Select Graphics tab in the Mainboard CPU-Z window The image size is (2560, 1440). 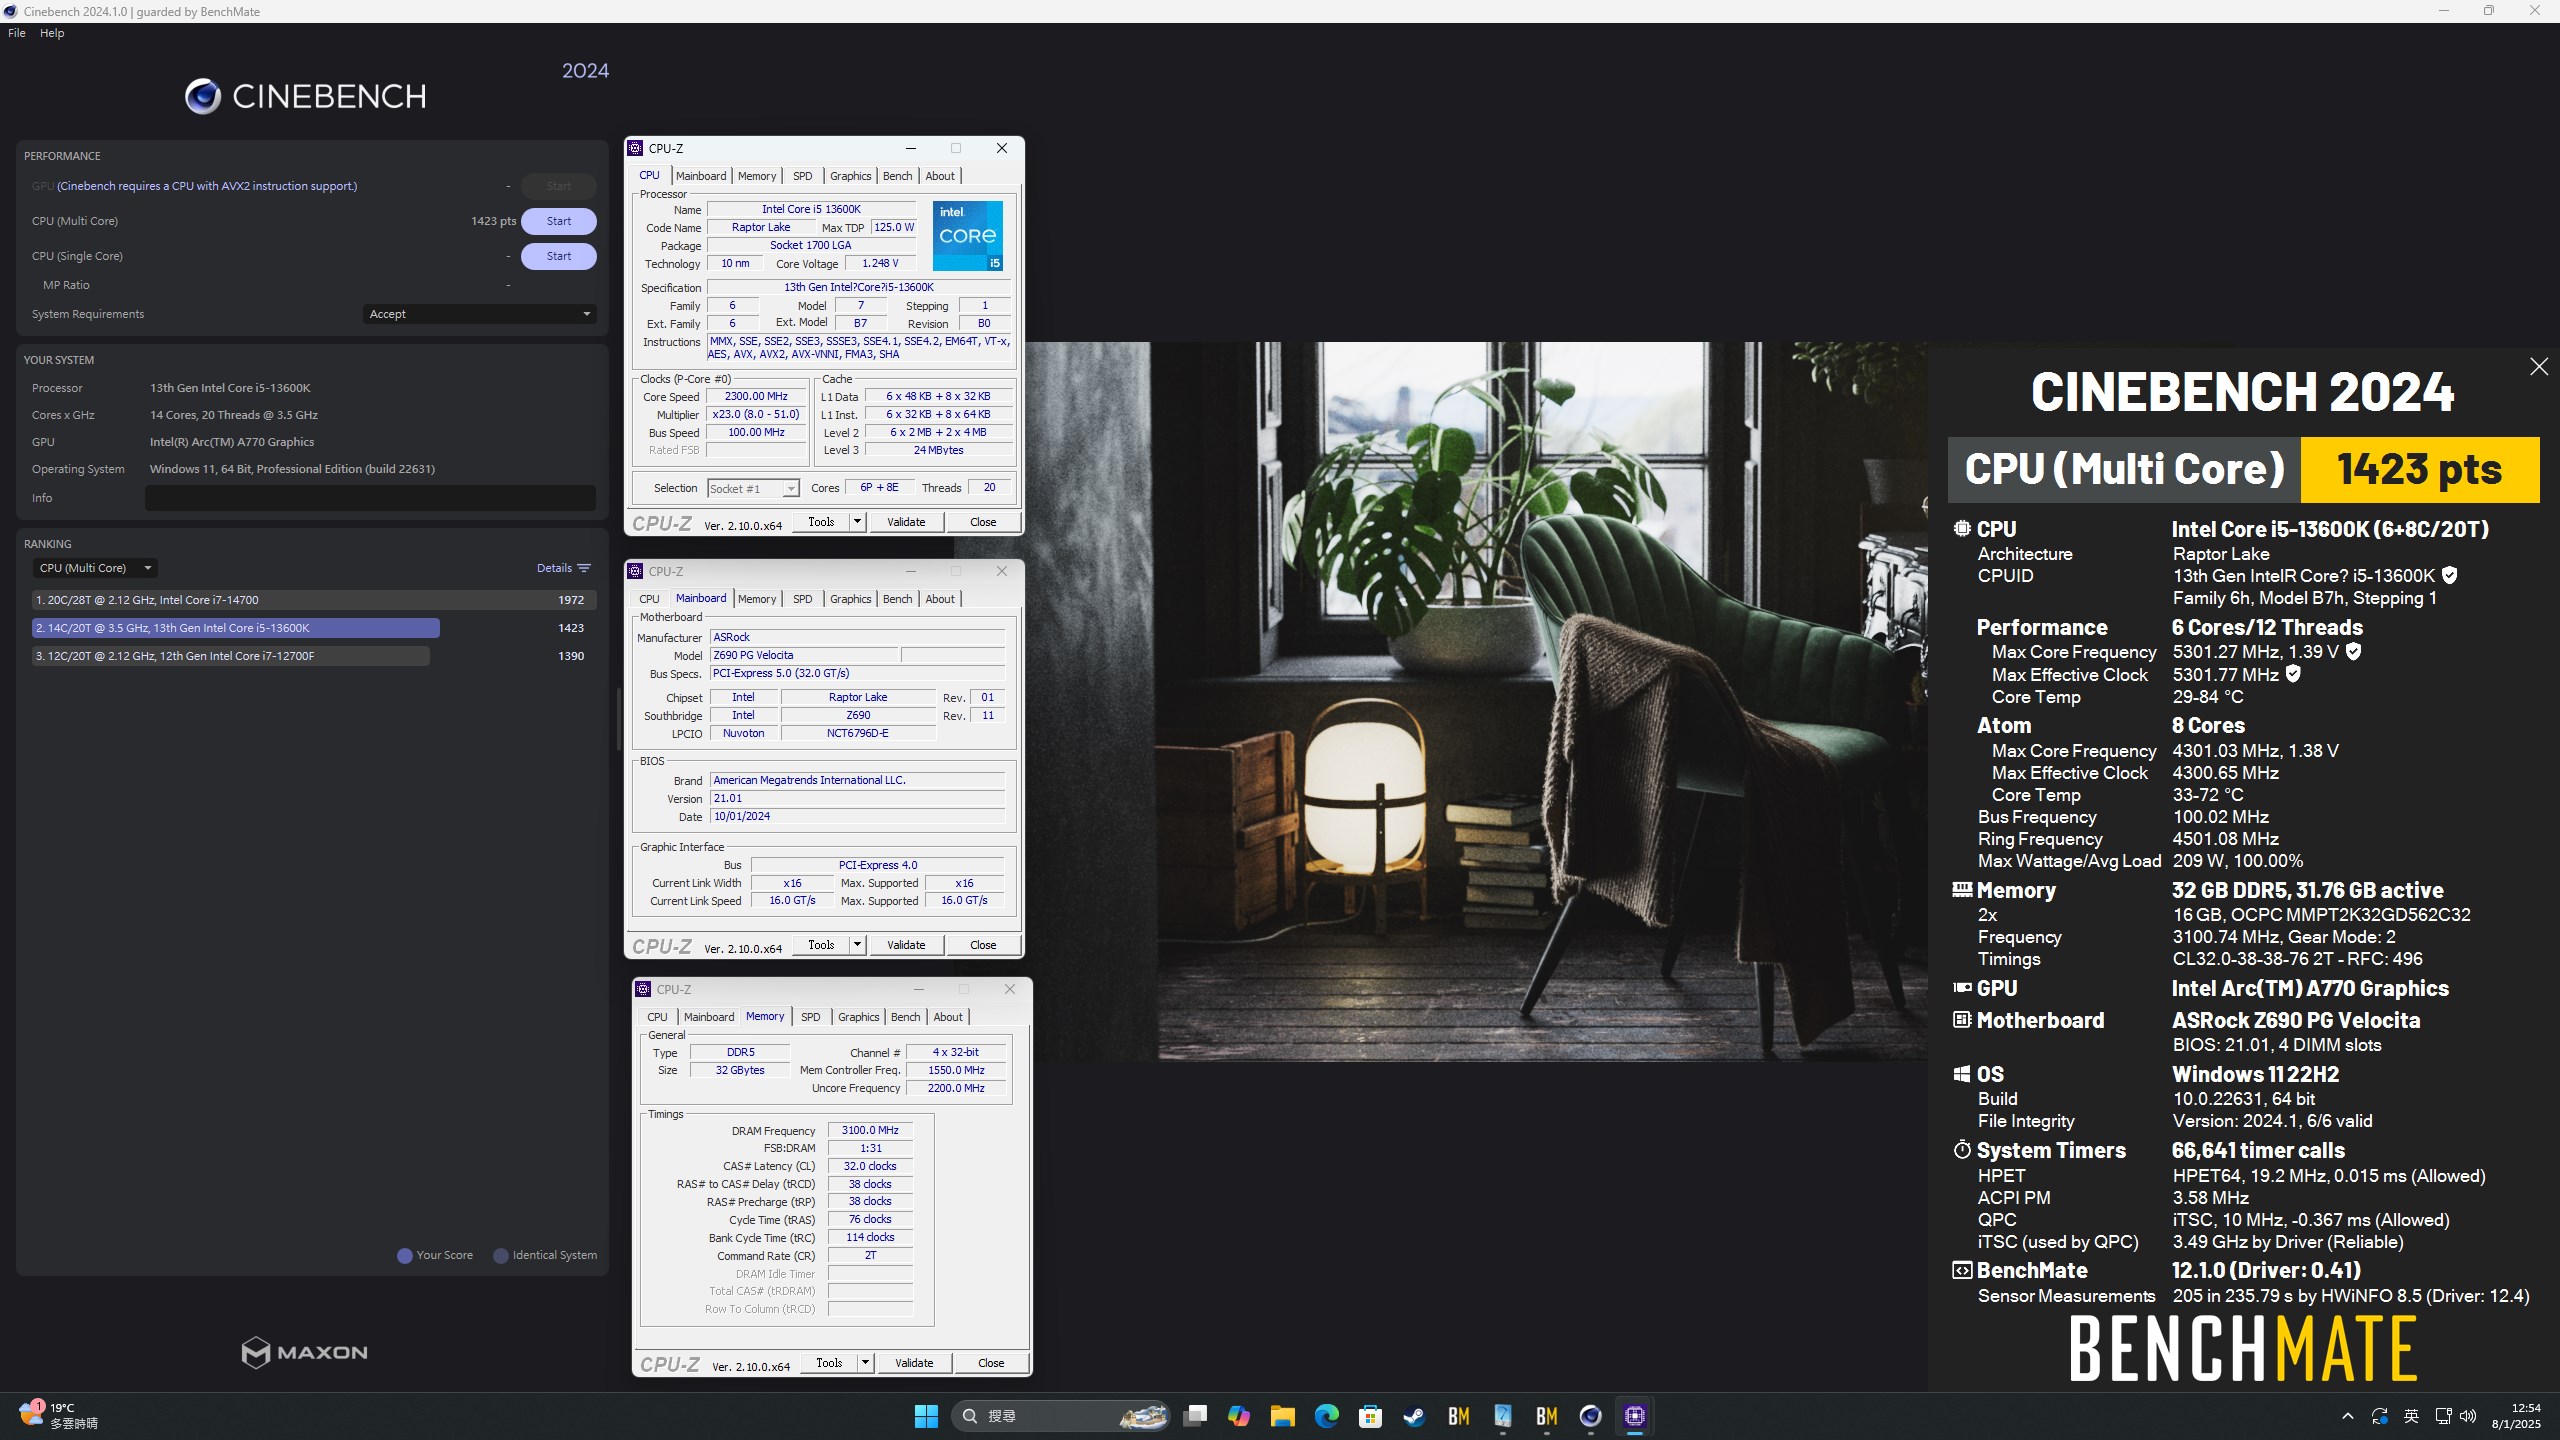(x=851, y=599)
